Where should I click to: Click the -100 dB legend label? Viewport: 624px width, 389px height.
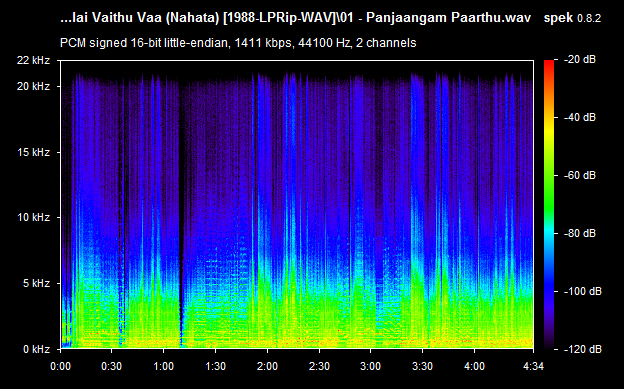click(583, 291)
